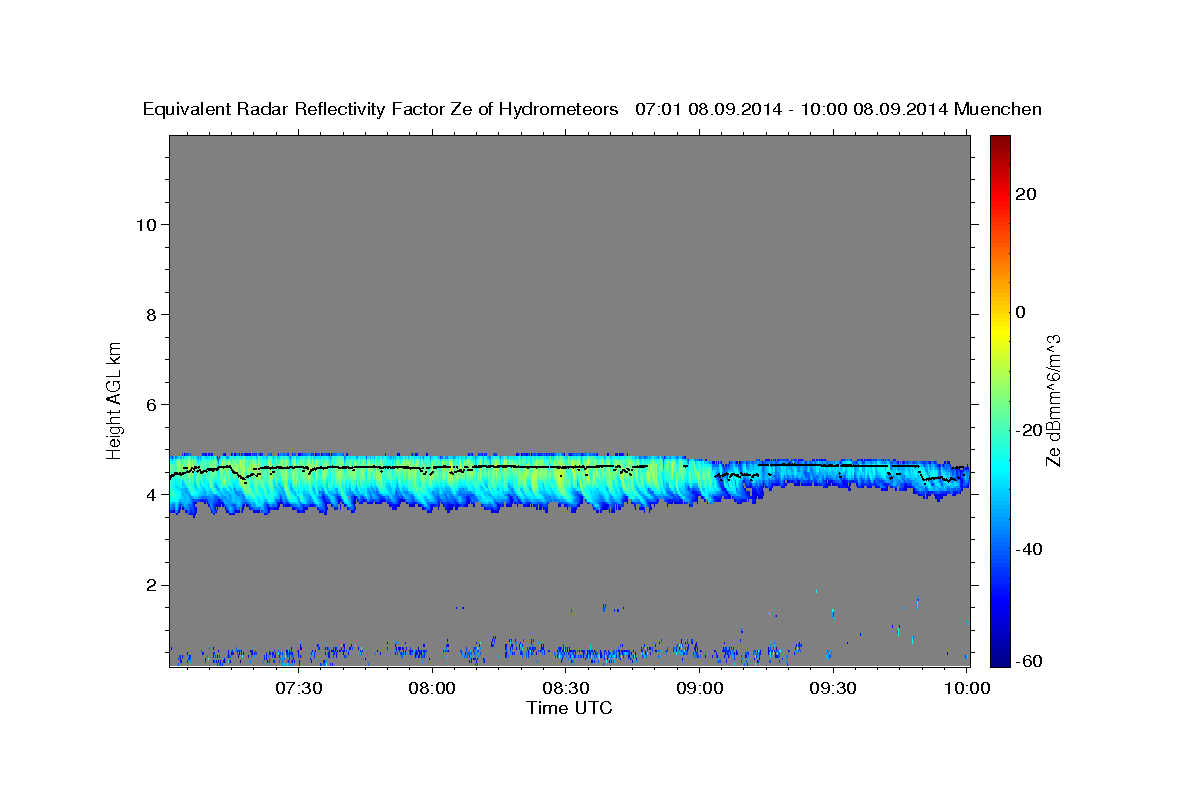Click the 07:30 time tick label

click(299, 688)
